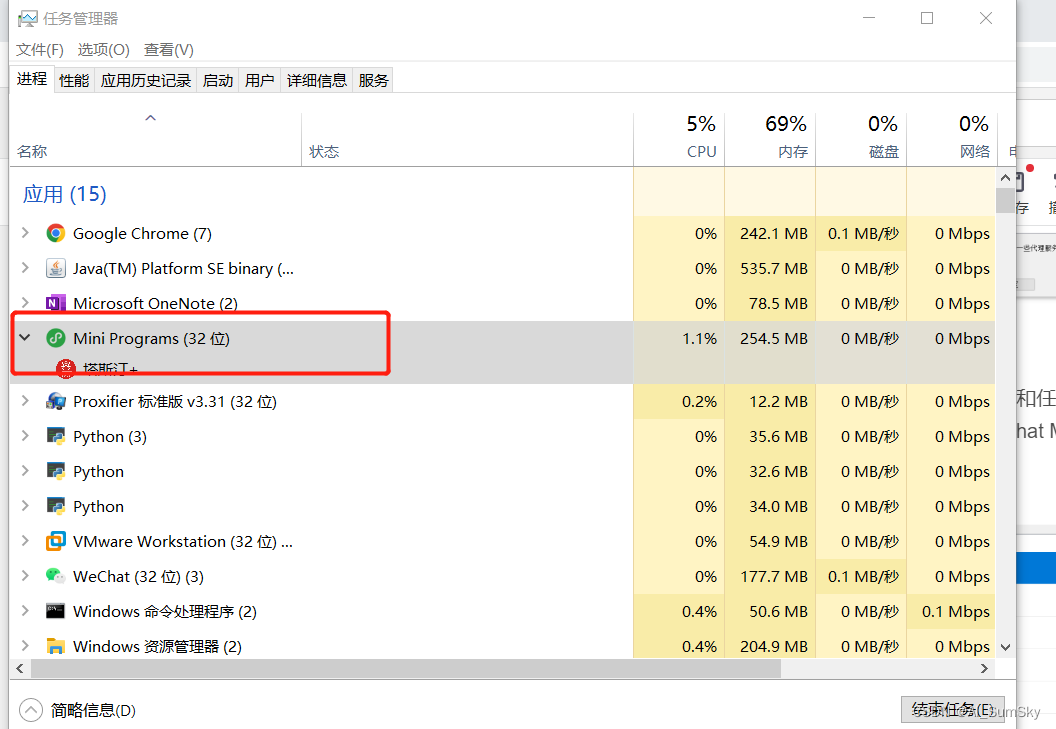Switch to the 用户 tab

pos(259,81)
